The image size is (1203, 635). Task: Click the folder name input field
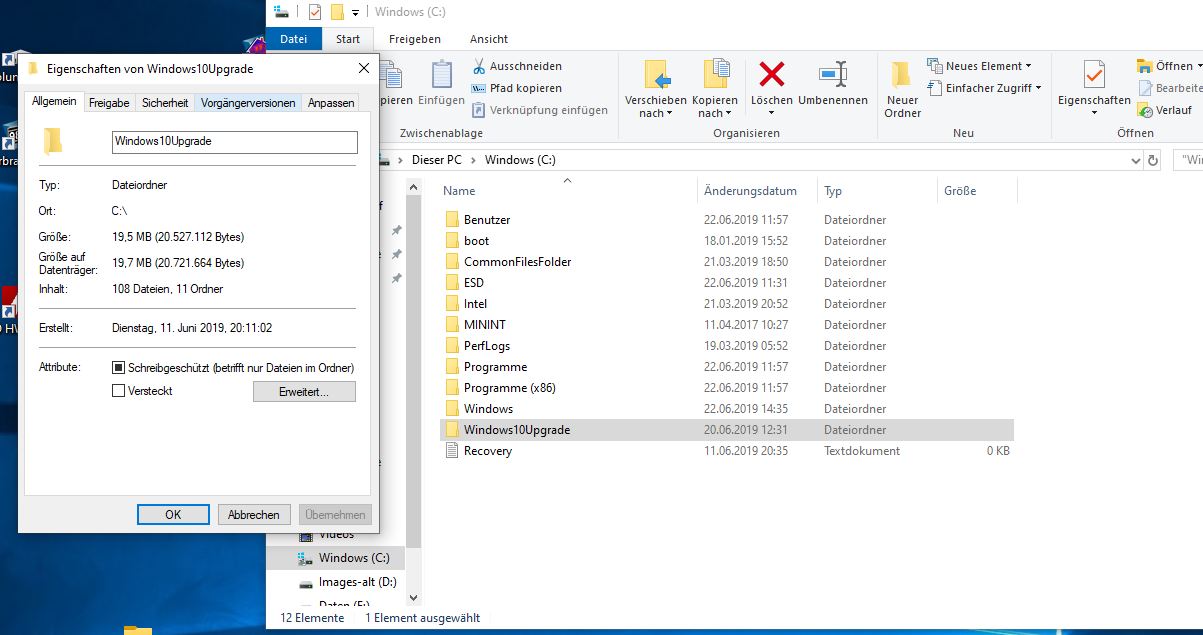point(234,142)
